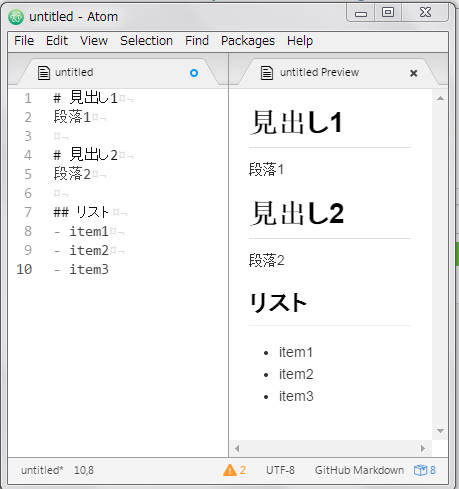Click the file icon on untitled Preview tab
This screenshot has width=459, height=489.
267,73
